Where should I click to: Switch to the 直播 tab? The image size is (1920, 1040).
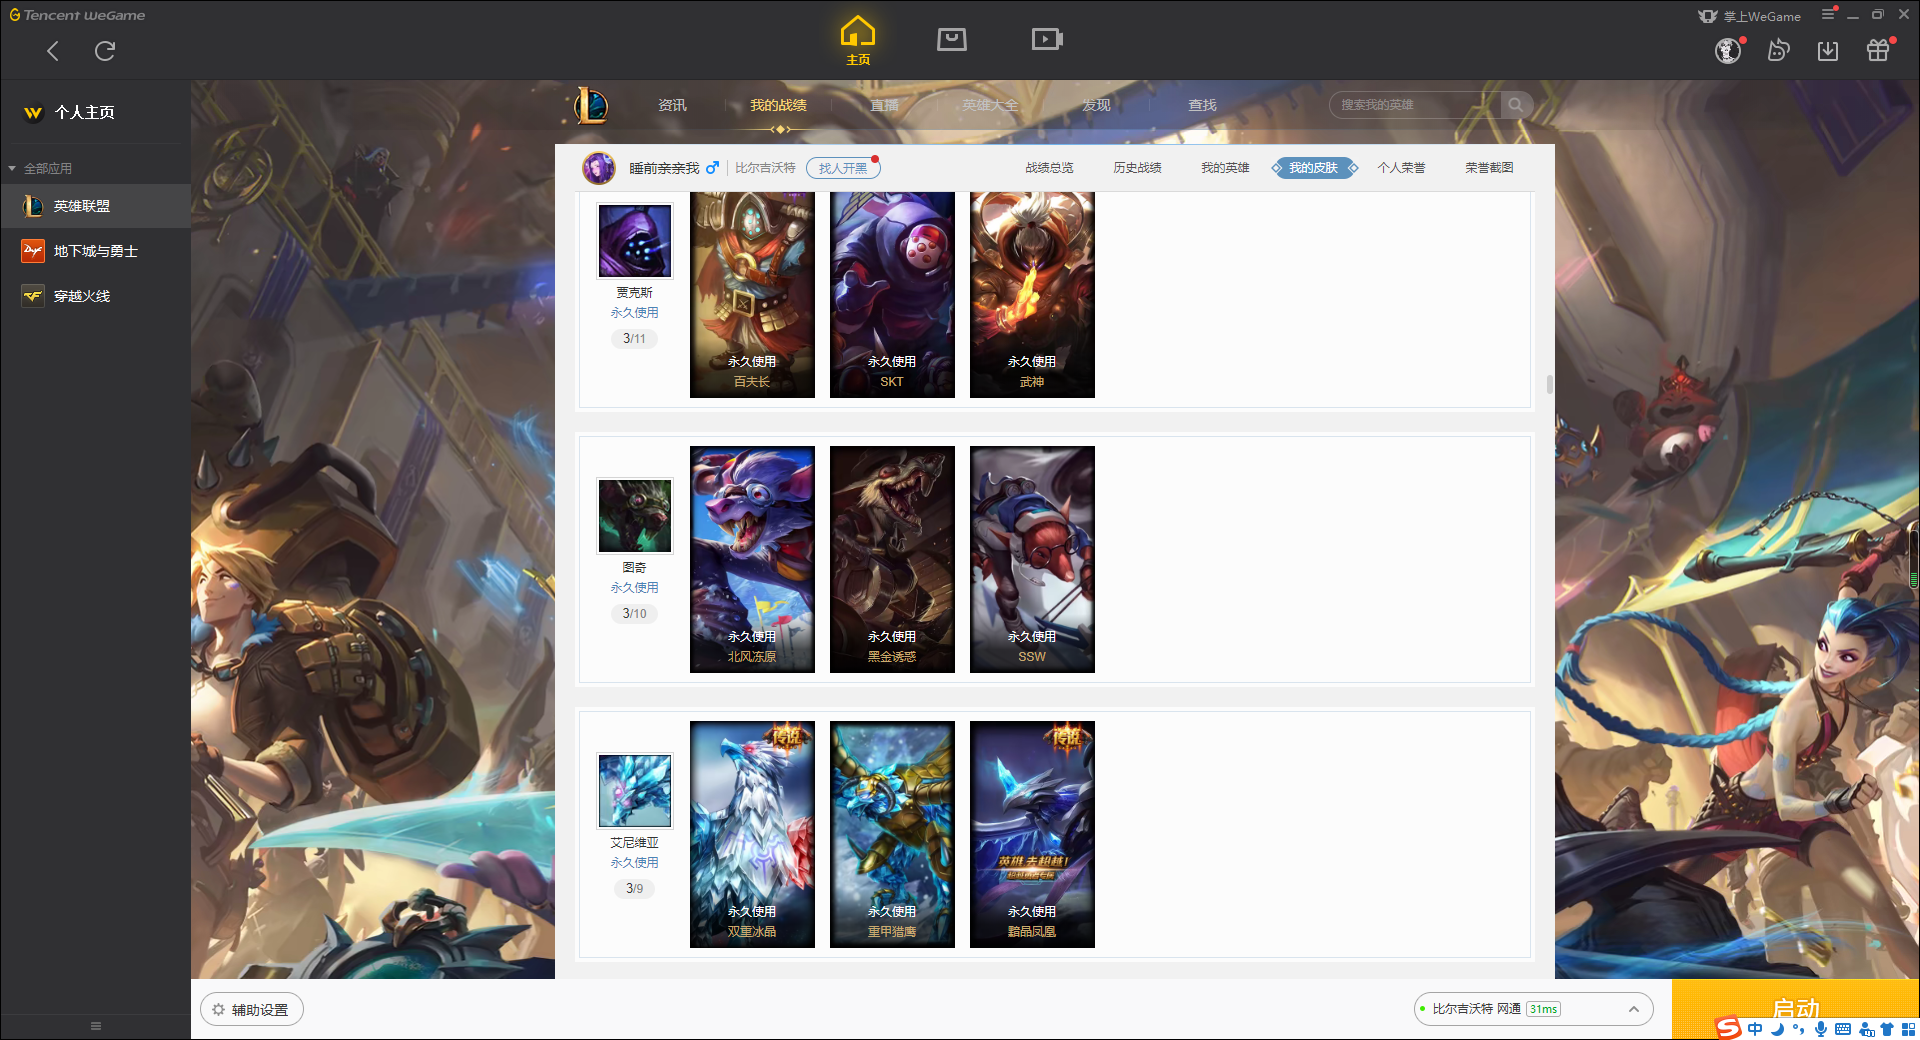coord(884,105)
